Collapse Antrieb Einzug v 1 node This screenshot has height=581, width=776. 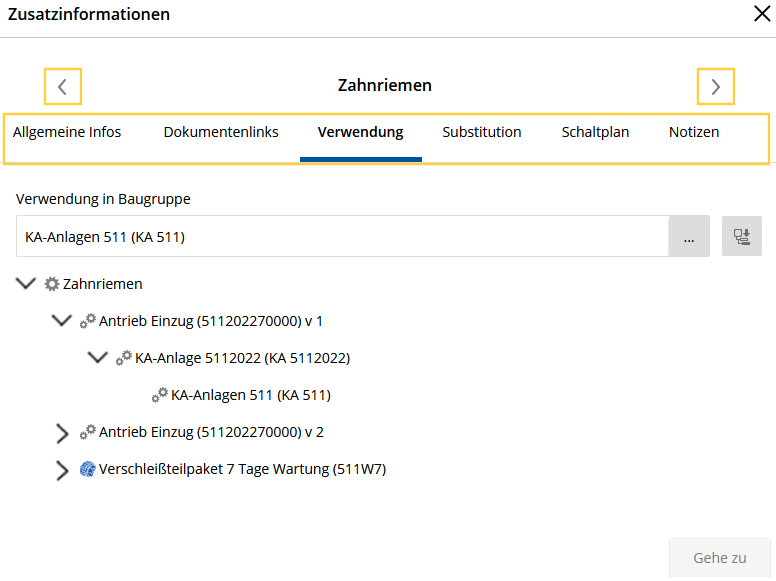62,321
